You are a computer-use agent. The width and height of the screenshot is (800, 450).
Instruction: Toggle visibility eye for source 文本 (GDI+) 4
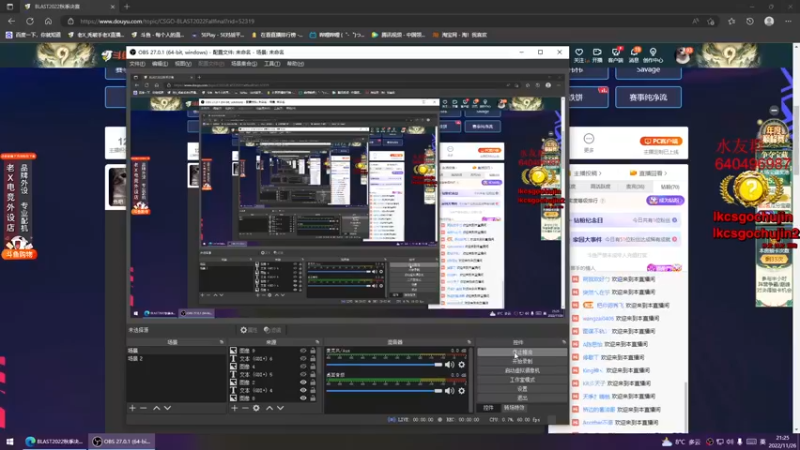point(303,390)
